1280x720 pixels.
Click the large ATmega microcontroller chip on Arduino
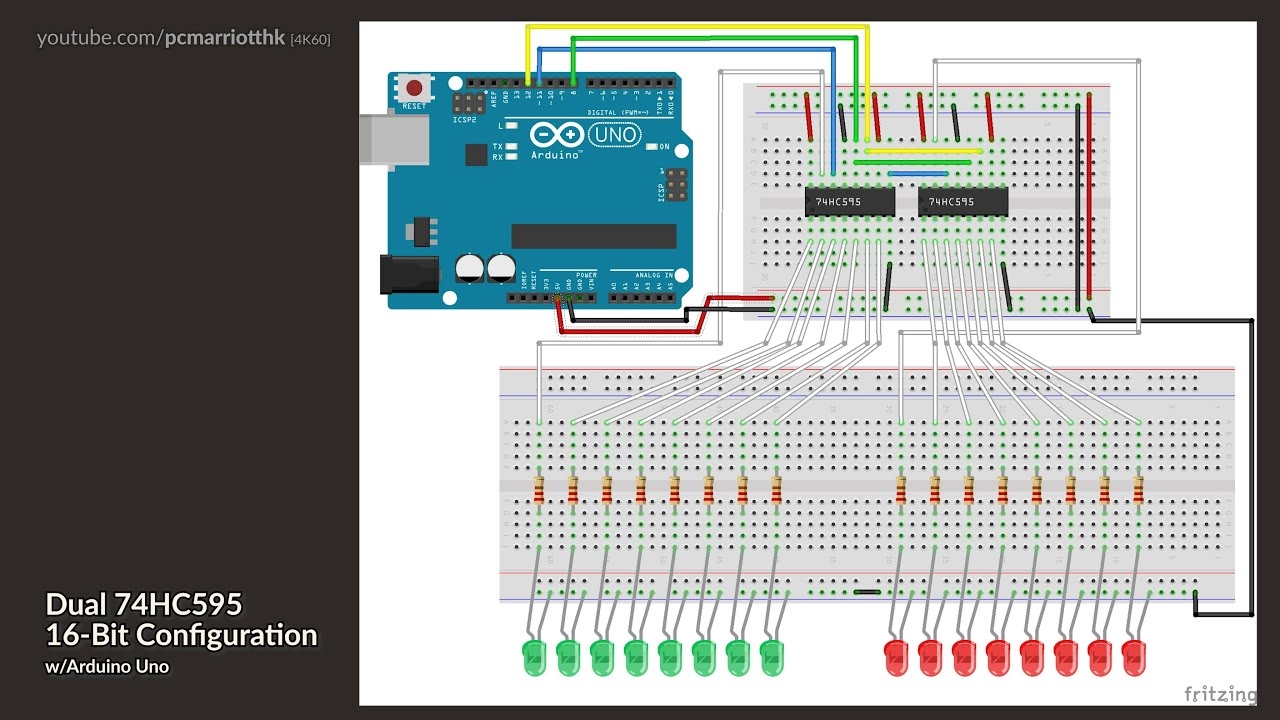[x=593, y=236]
